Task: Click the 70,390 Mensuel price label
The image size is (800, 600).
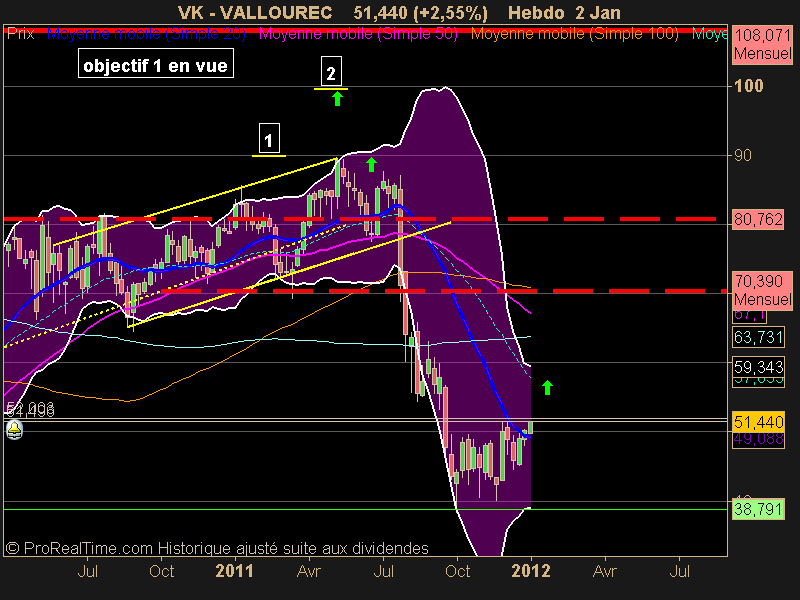Action: tap(762, 290)
